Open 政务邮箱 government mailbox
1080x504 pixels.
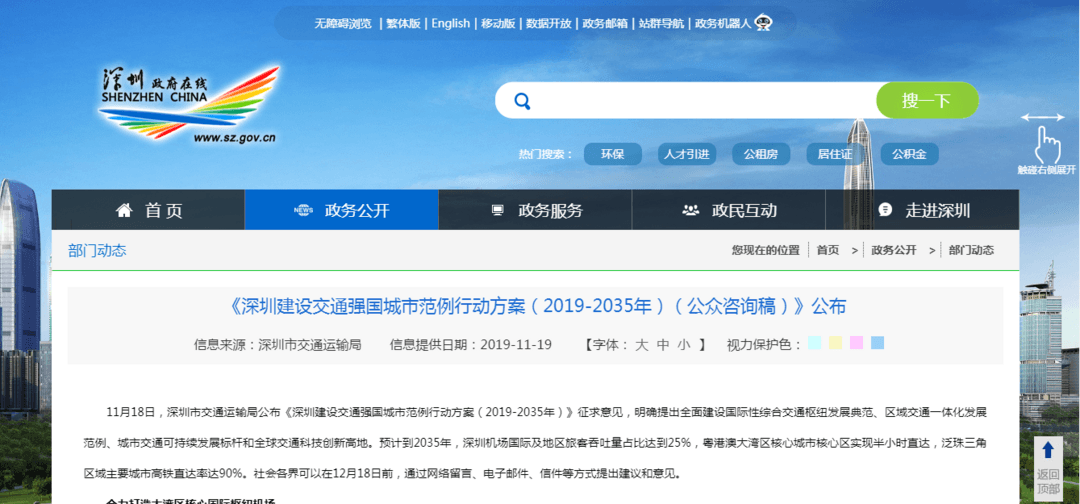coord(605,23)
